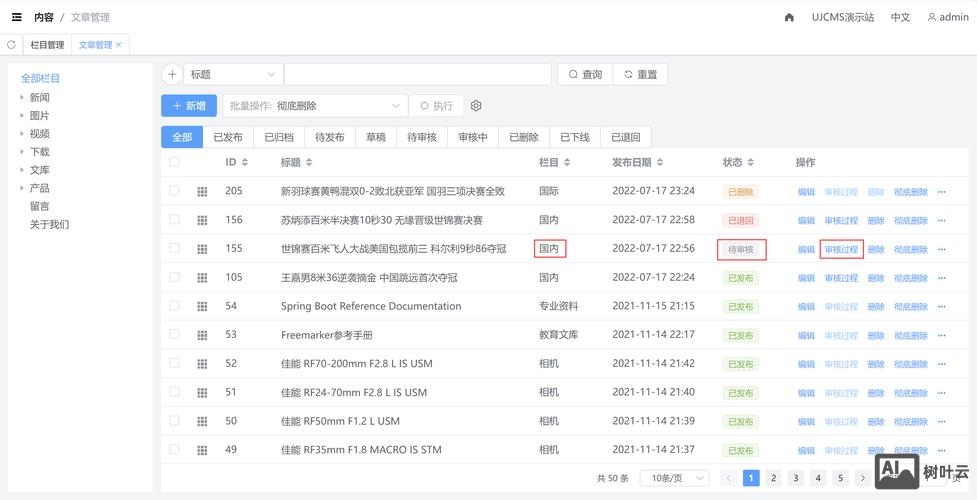The height and width of the screenshot is (500, 977).
Task: Click the drag handle icon for row 156
Action: click(202, 220)
